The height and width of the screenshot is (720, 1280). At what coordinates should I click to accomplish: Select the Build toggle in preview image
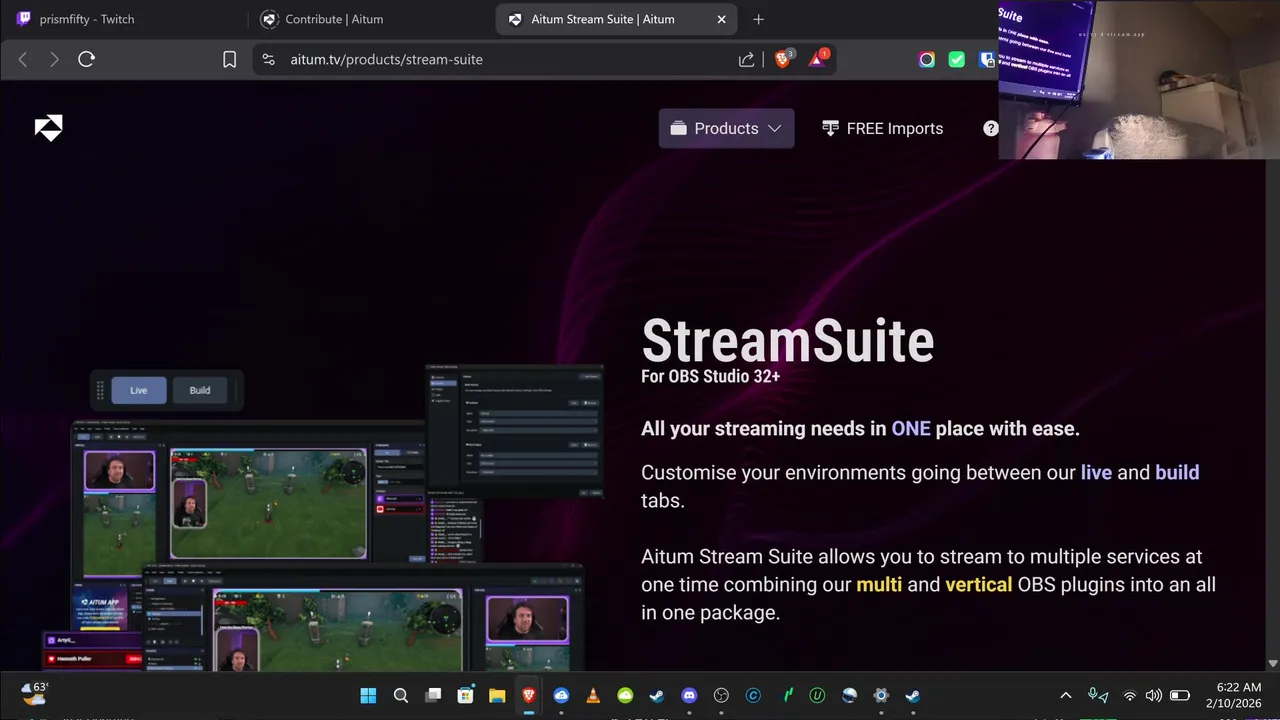click(200, 390)
